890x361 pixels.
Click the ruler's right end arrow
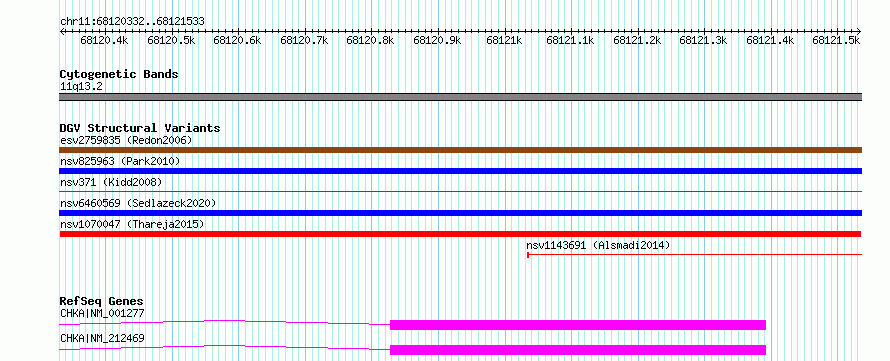859,31
